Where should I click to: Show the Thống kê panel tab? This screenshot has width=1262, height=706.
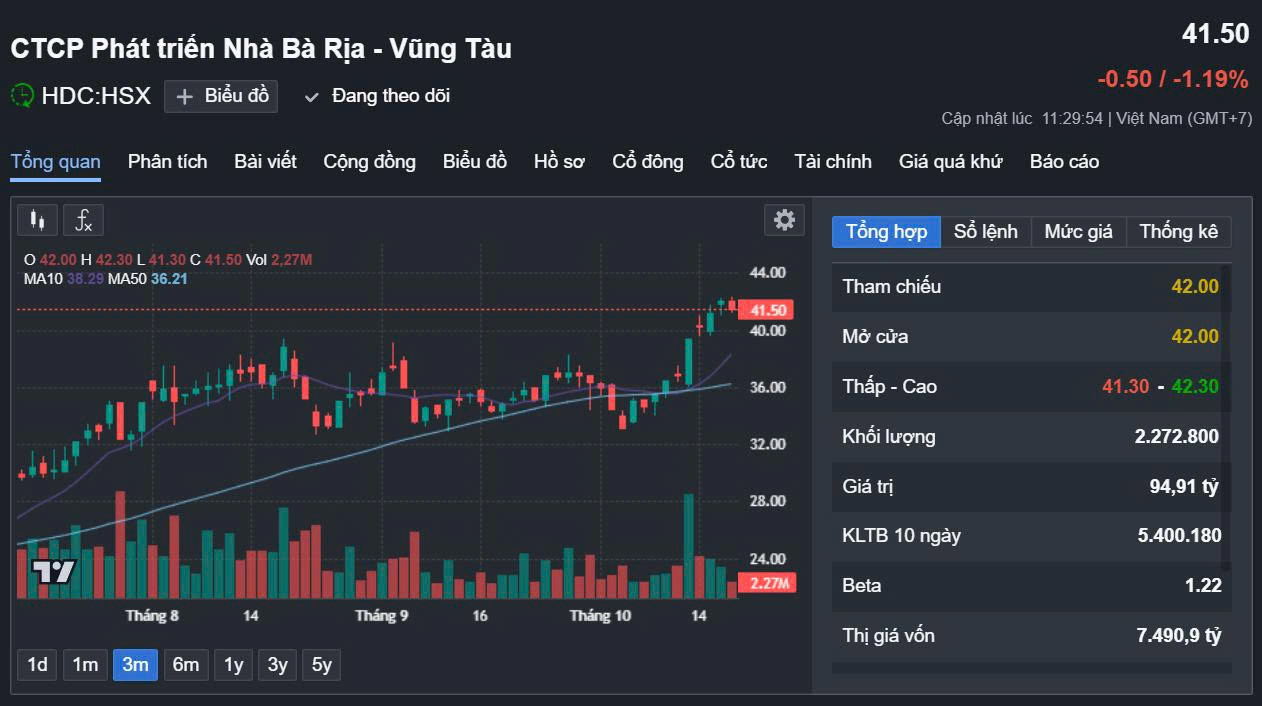point(1179,232)
